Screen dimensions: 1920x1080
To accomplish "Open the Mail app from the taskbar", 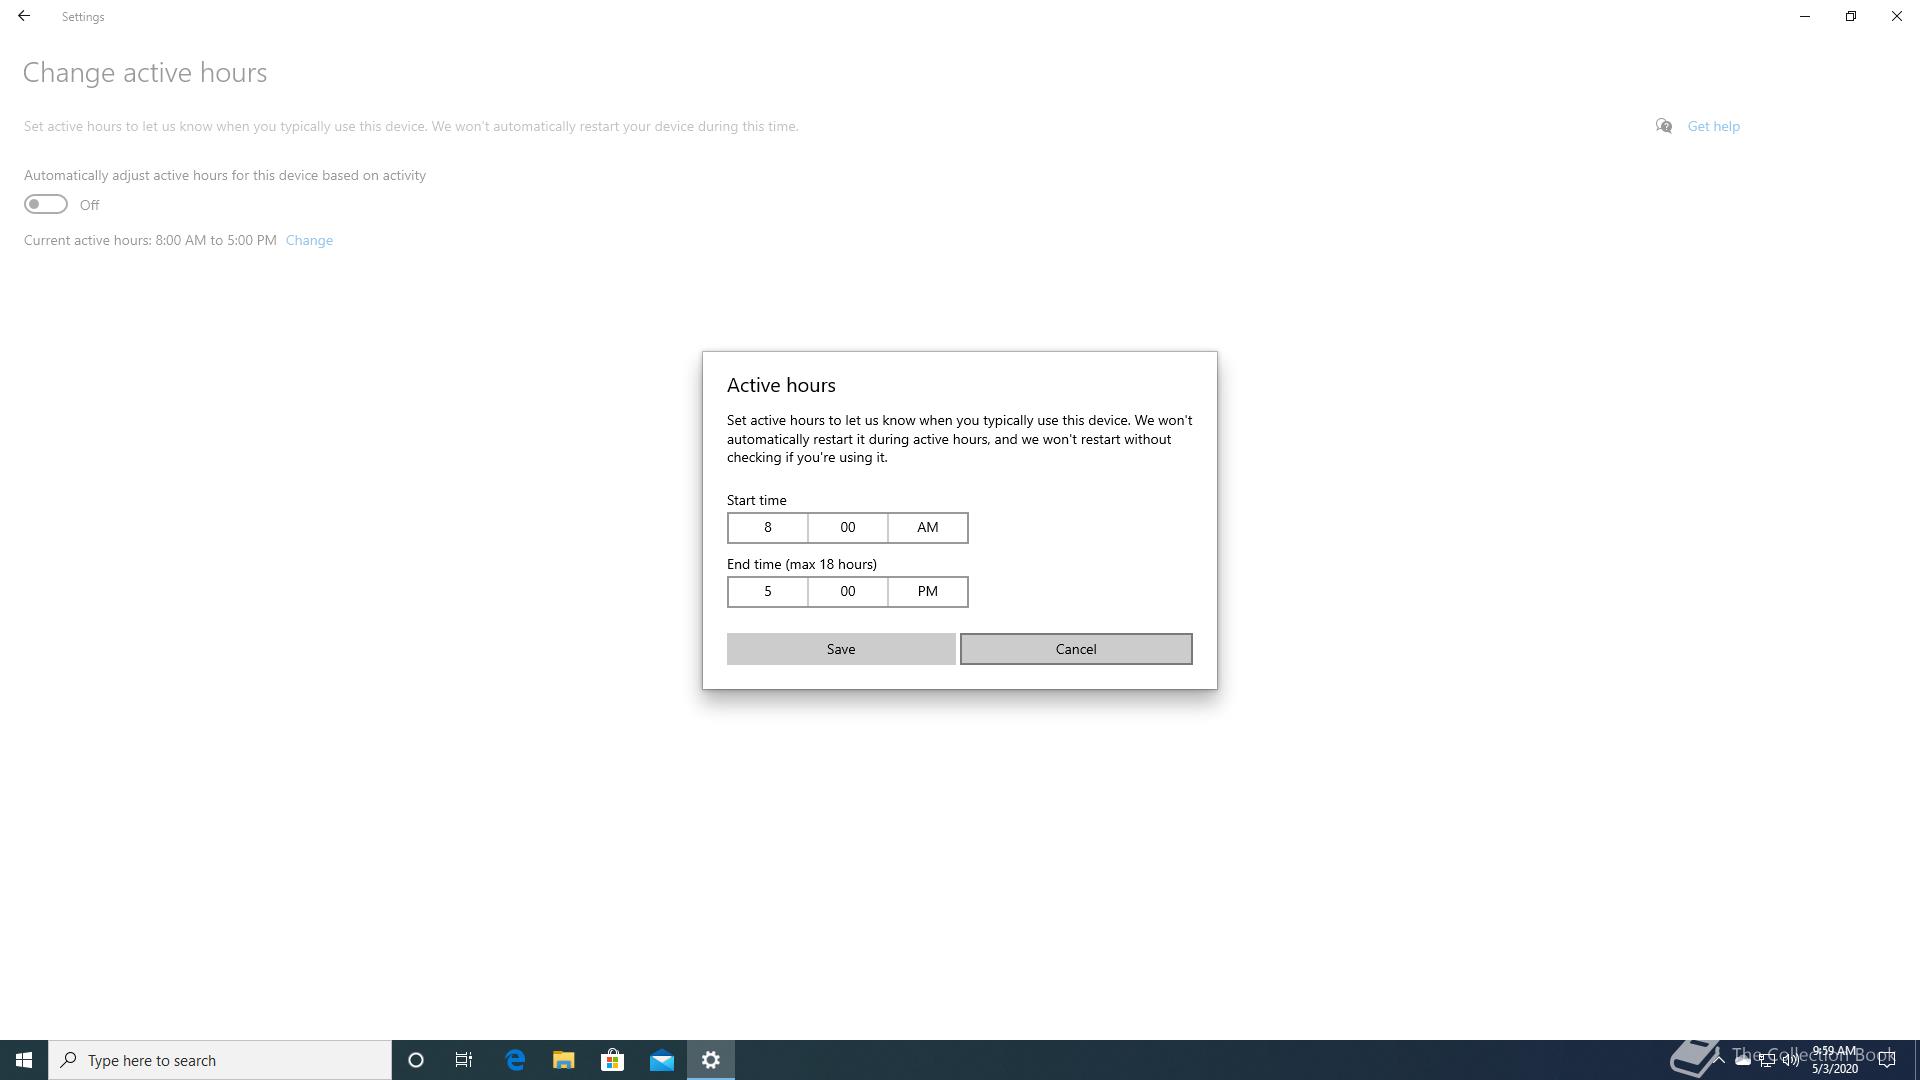I will [662, 1060].
